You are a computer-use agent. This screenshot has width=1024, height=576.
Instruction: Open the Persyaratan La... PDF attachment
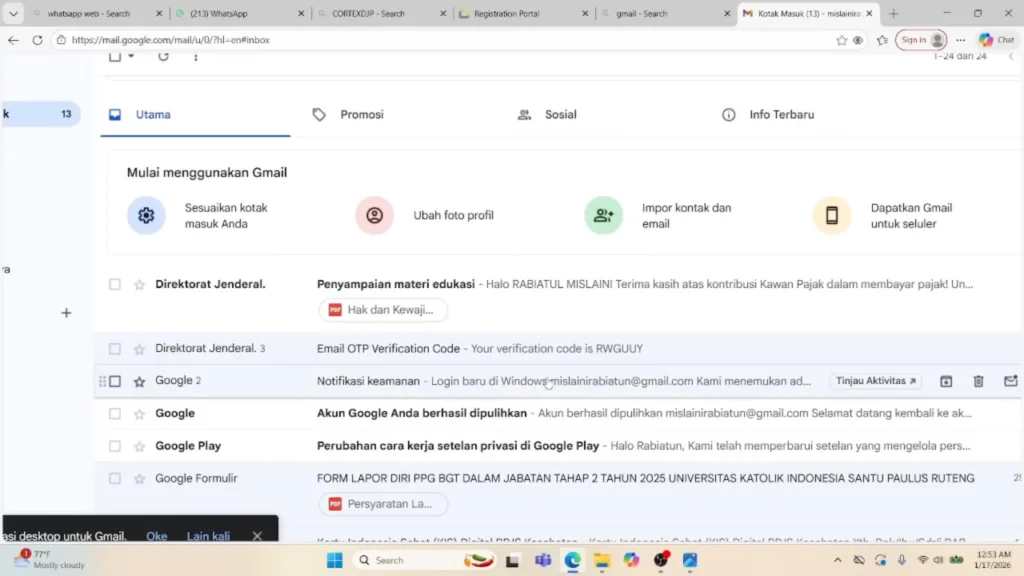point(383,504)
